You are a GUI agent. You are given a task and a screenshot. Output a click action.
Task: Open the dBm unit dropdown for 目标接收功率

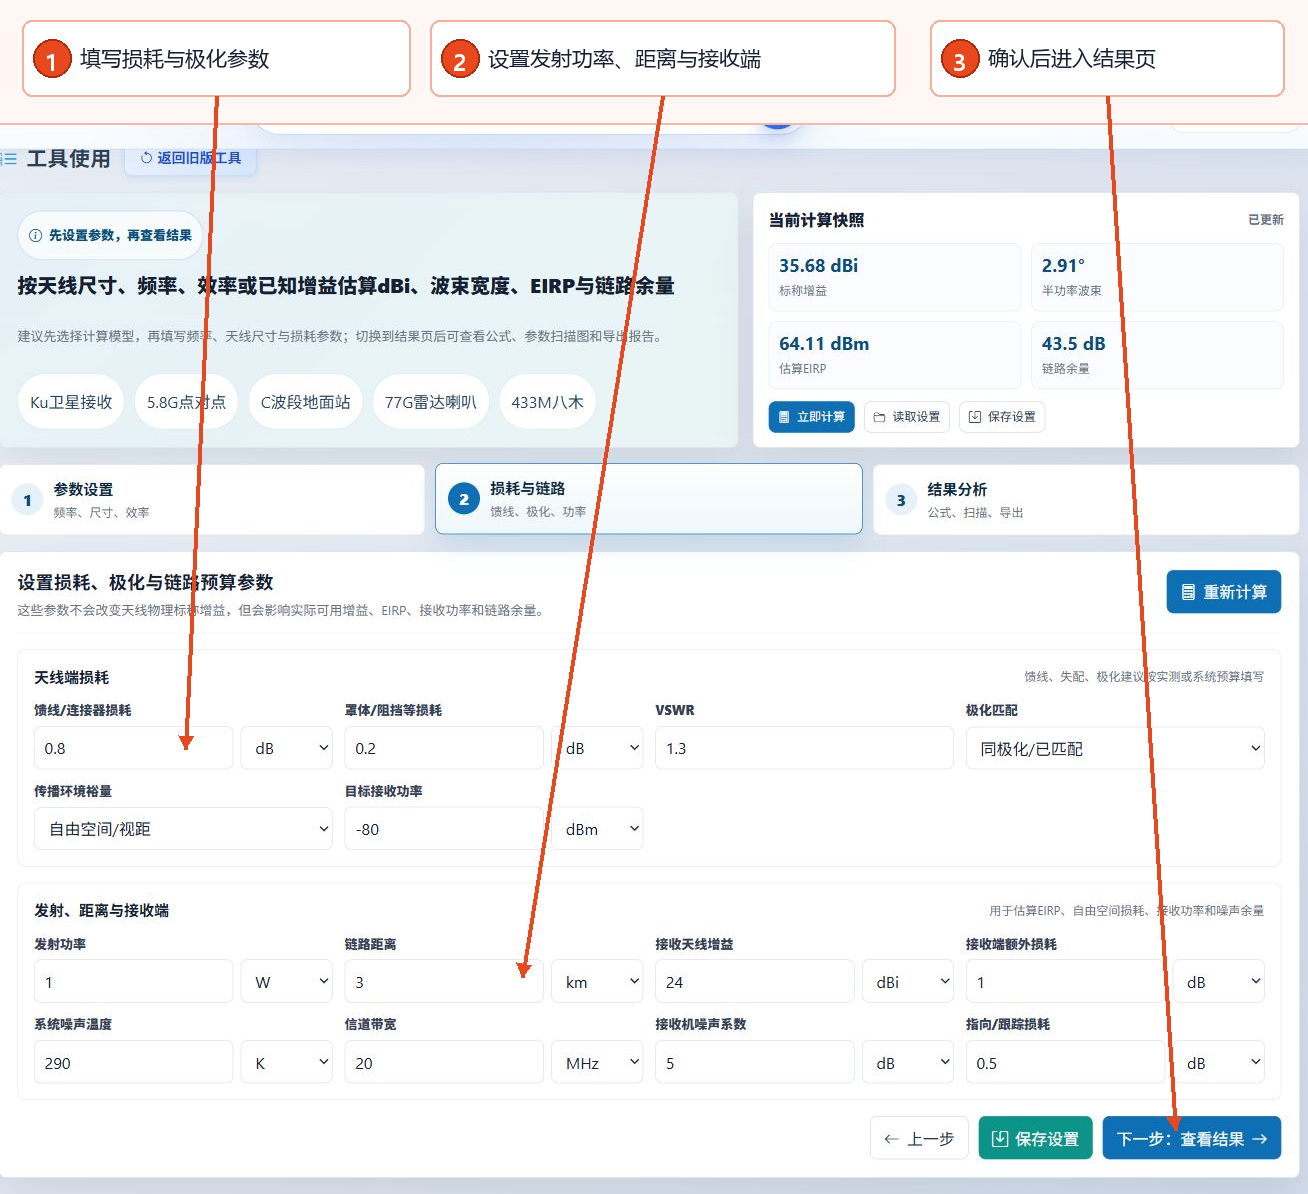[x=598, y=829]
